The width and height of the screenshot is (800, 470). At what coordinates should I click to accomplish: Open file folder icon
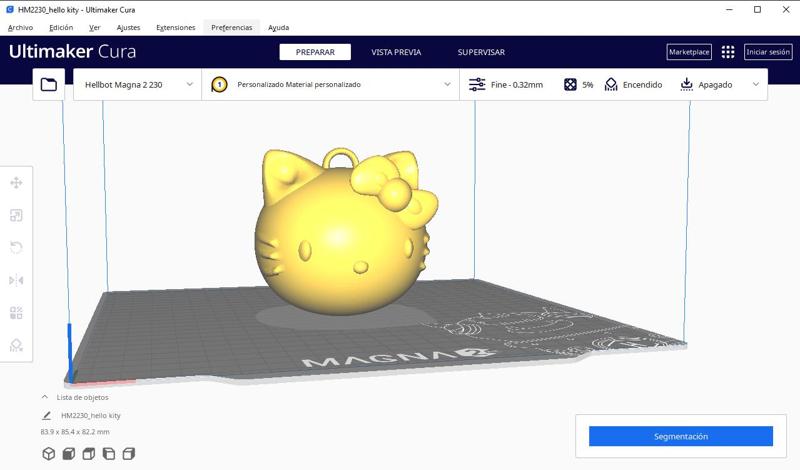pos(48,84)
